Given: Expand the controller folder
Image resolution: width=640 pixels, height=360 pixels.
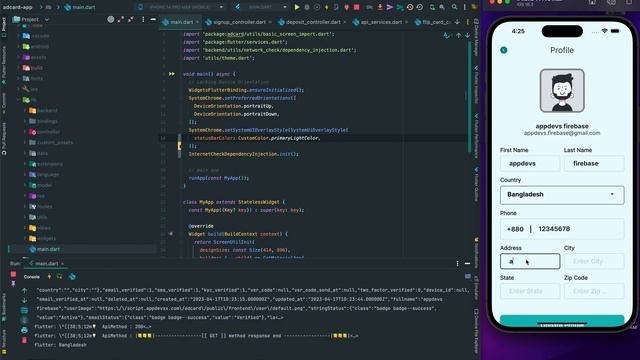Looking at the screenshot, I should coord(25,132).
